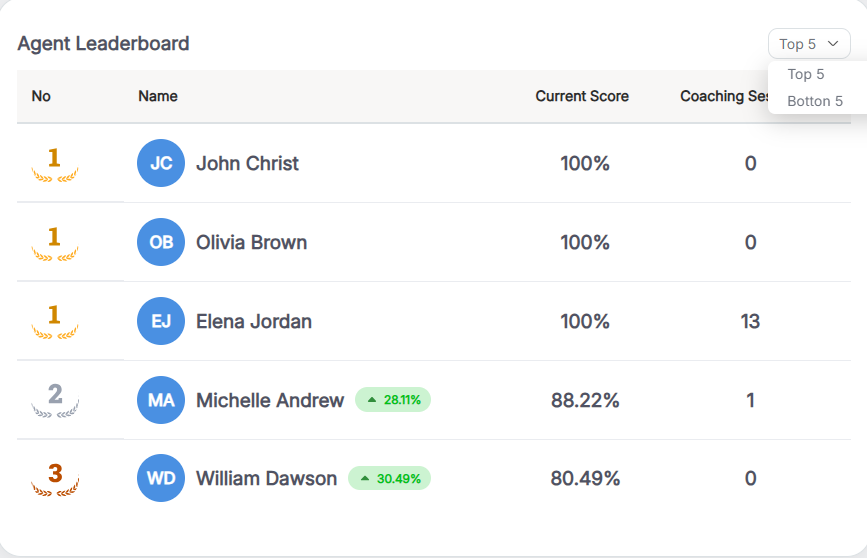The image size is (867, 558).
Task: Open William Dawson's name link
Action: [266, 478]
